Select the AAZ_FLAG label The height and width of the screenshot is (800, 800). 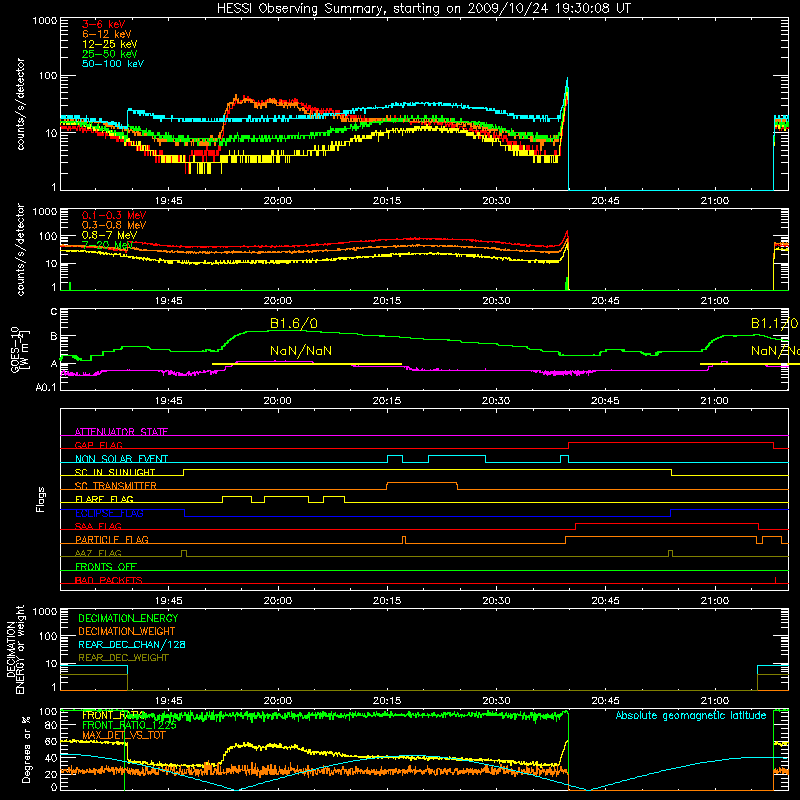click(x=98, y=553)
